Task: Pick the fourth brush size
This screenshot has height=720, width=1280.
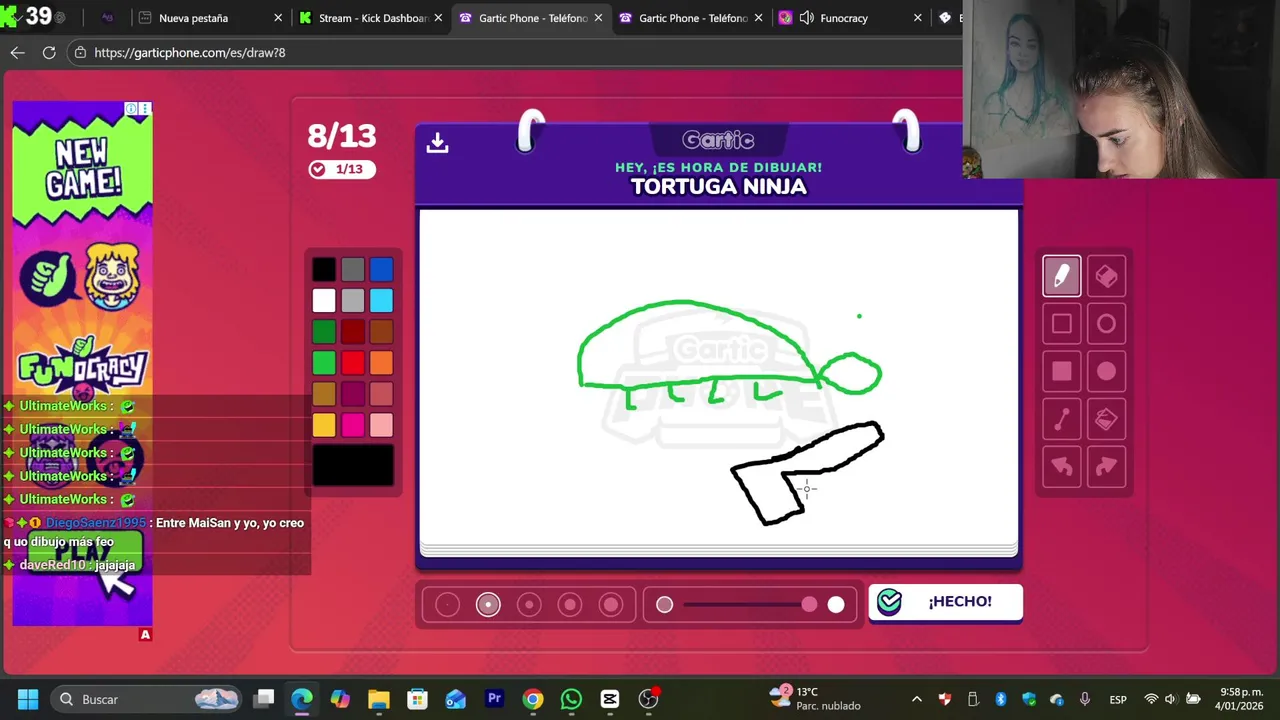Action: pyautogui.click(x=570, y=604)
